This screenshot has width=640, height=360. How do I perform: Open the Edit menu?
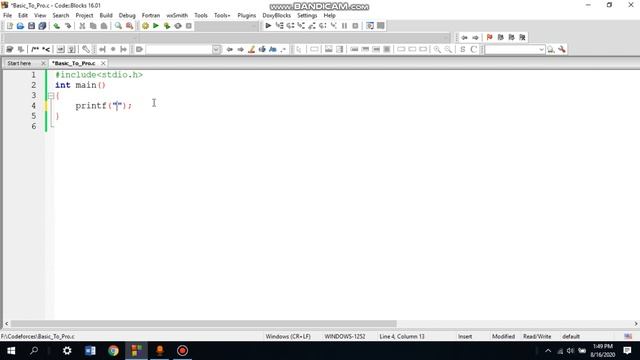tap(23, 15)
